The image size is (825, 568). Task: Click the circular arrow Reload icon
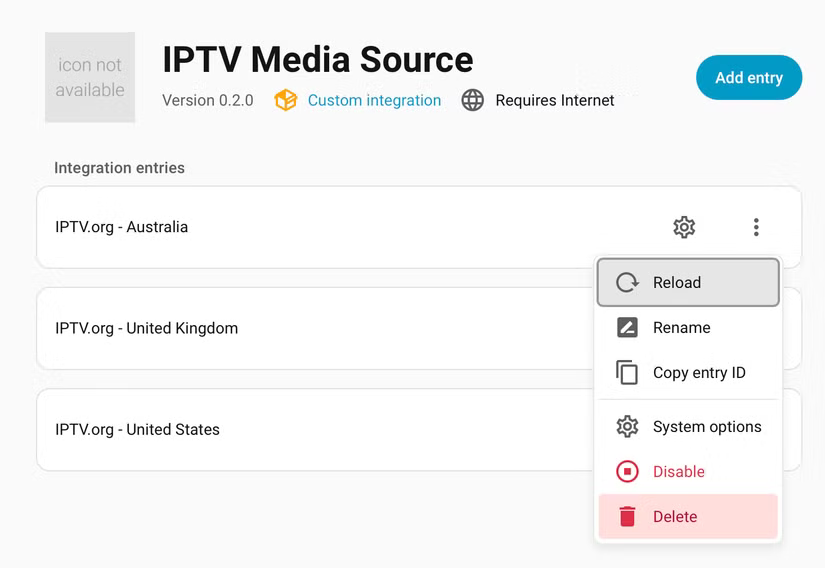[627, 282]
